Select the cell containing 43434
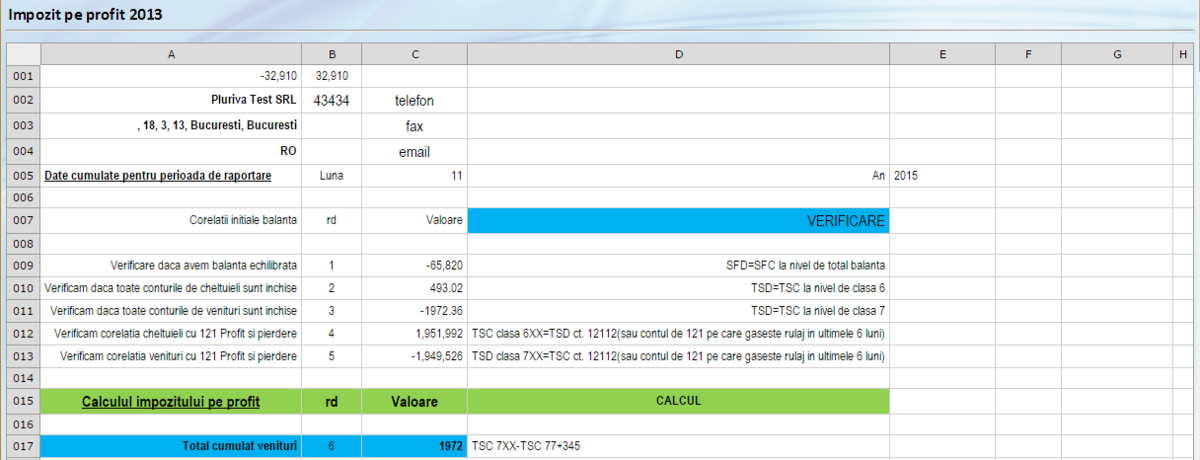This screenshot has height=460, width=1200. tap(331, 100)
